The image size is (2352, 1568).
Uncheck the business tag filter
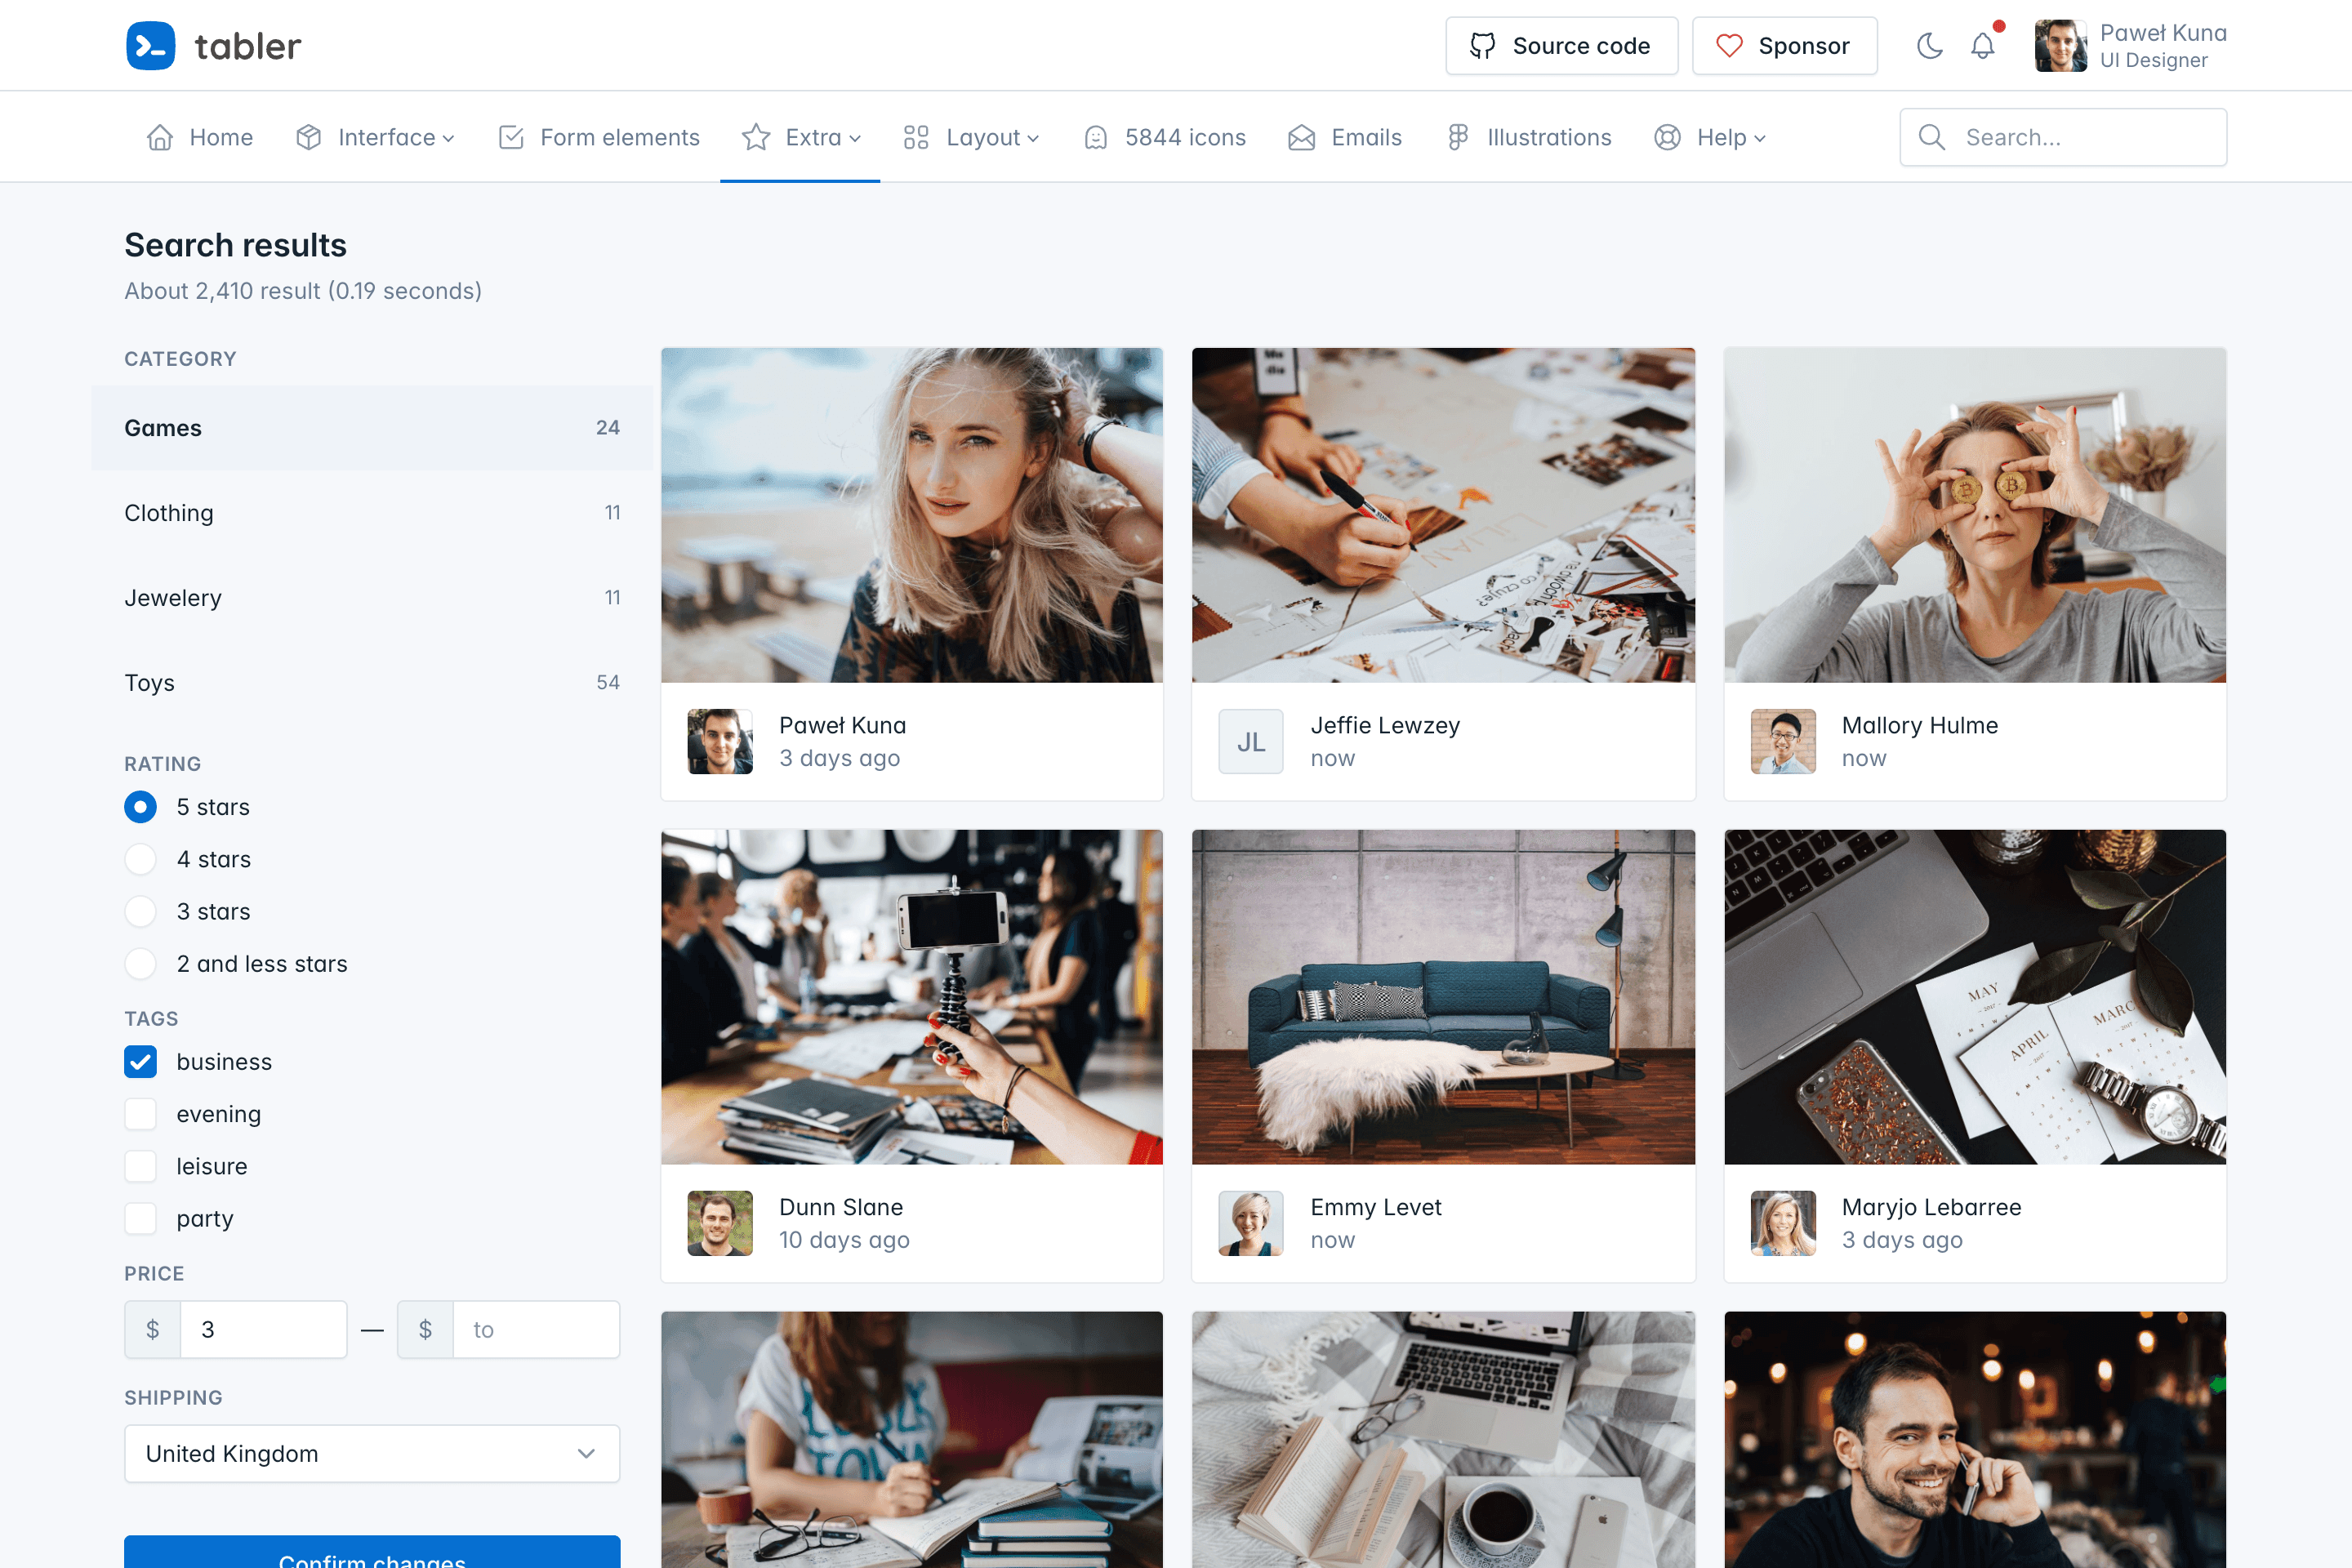pyautogui.click(x=141, y=1062)
